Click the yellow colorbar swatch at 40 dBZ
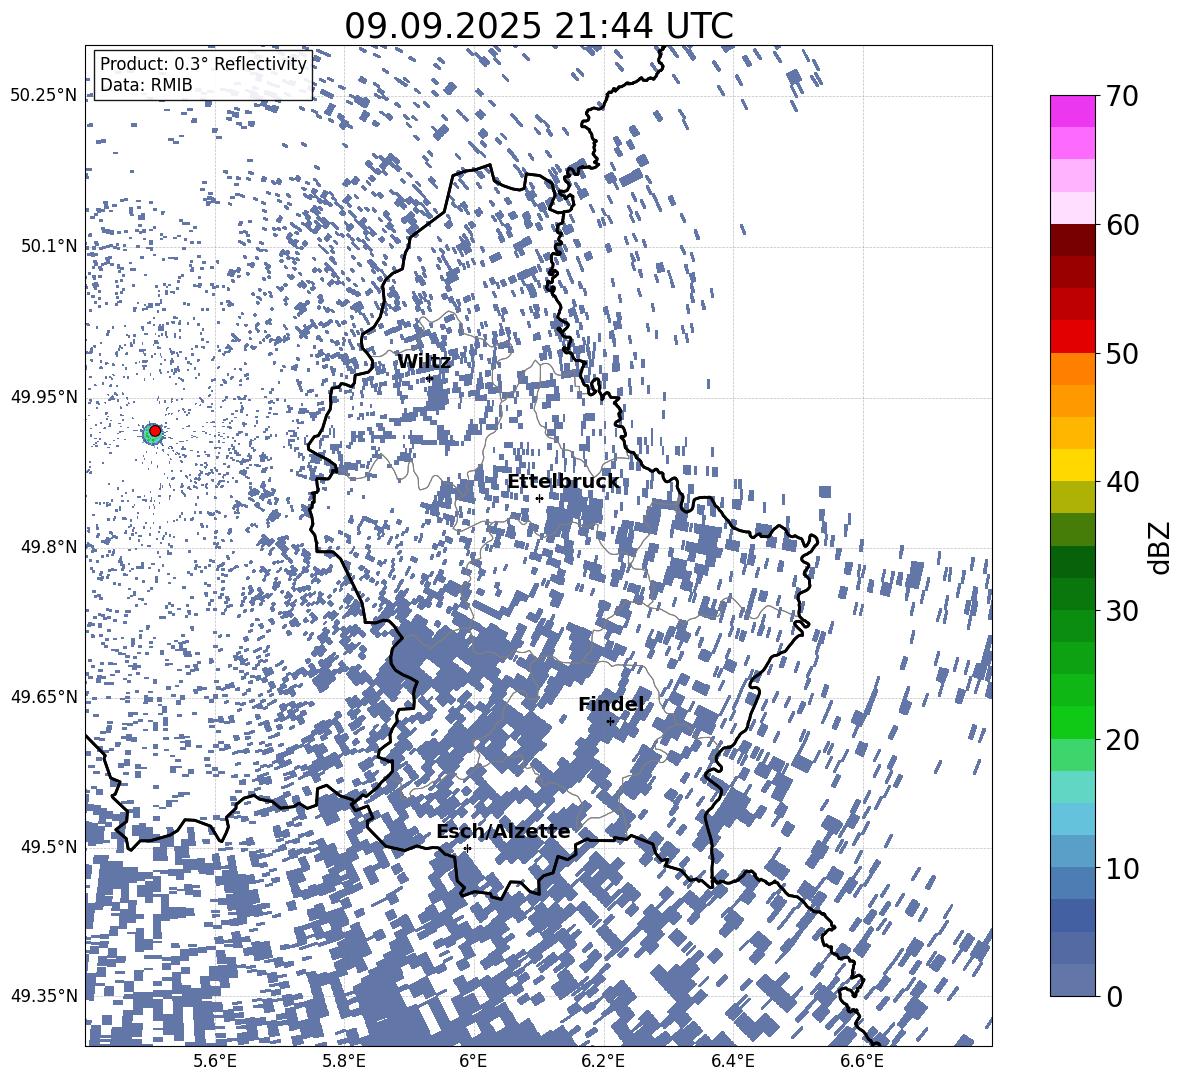 click(1072, 465)
